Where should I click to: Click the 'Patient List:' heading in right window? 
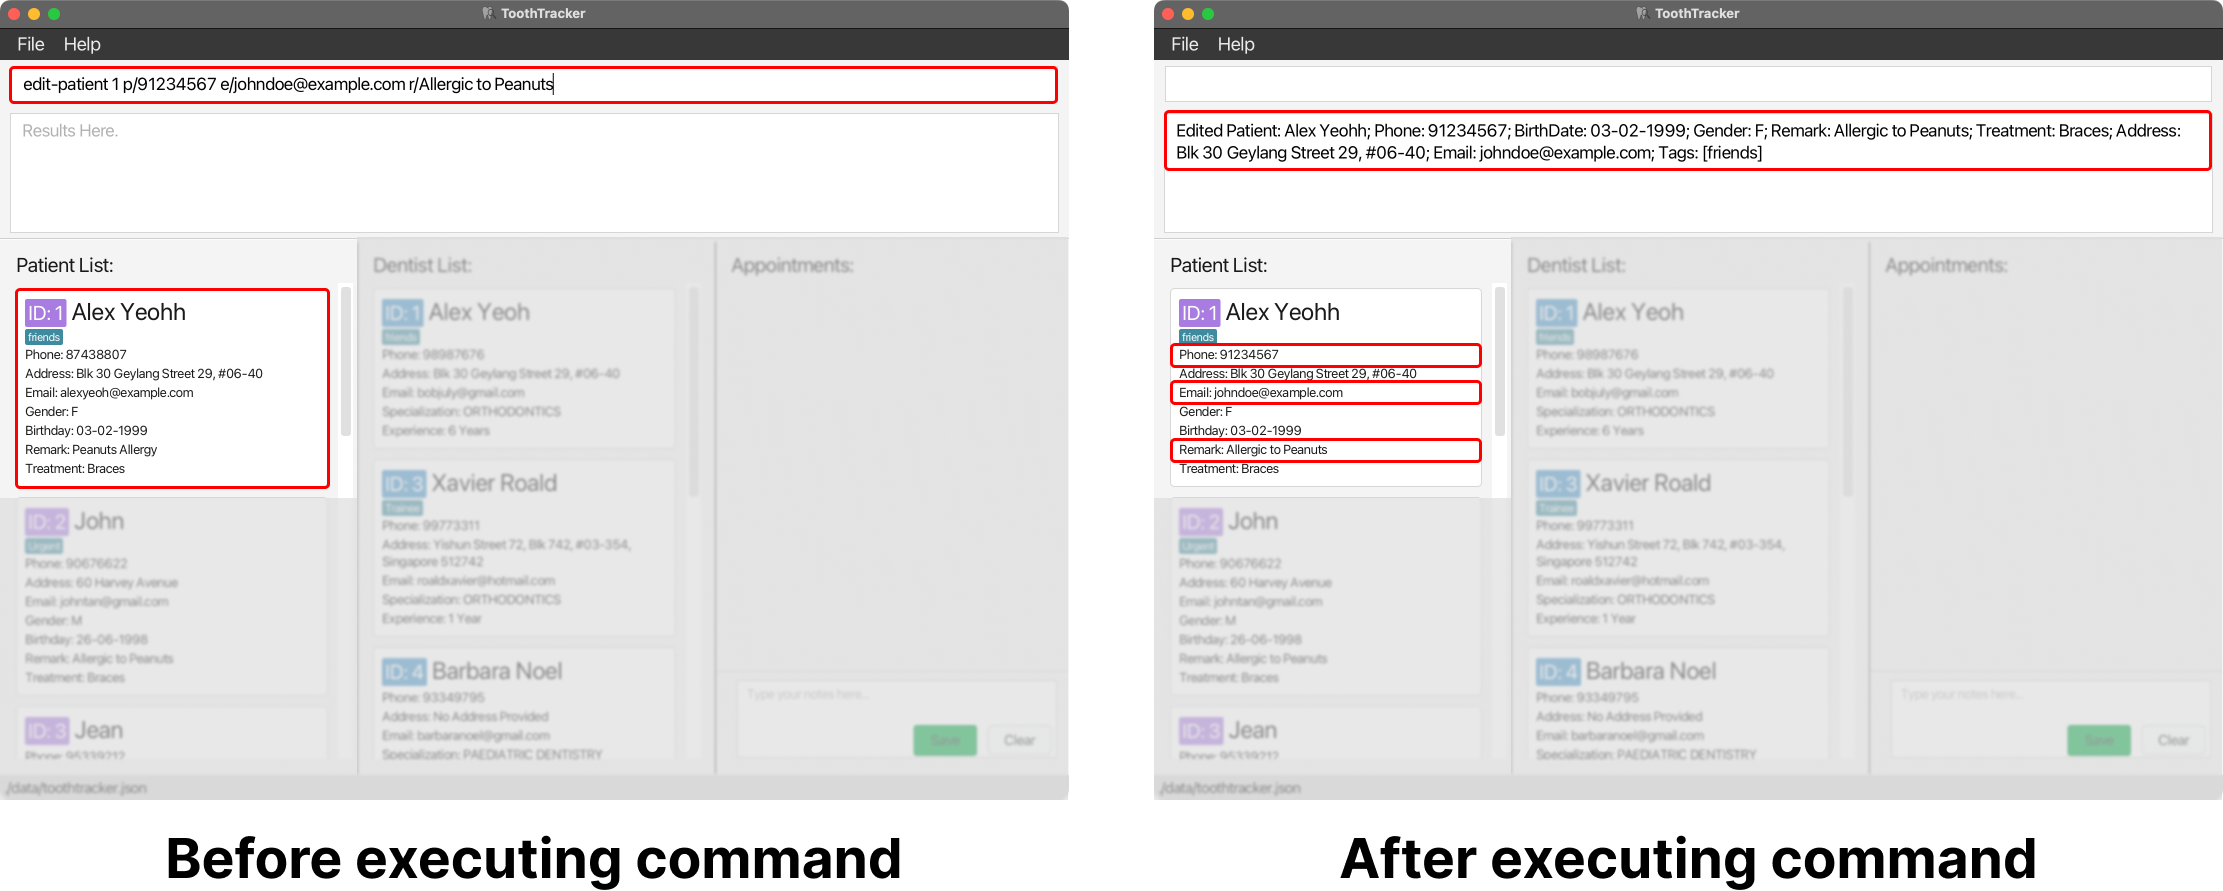[1219, 265]
